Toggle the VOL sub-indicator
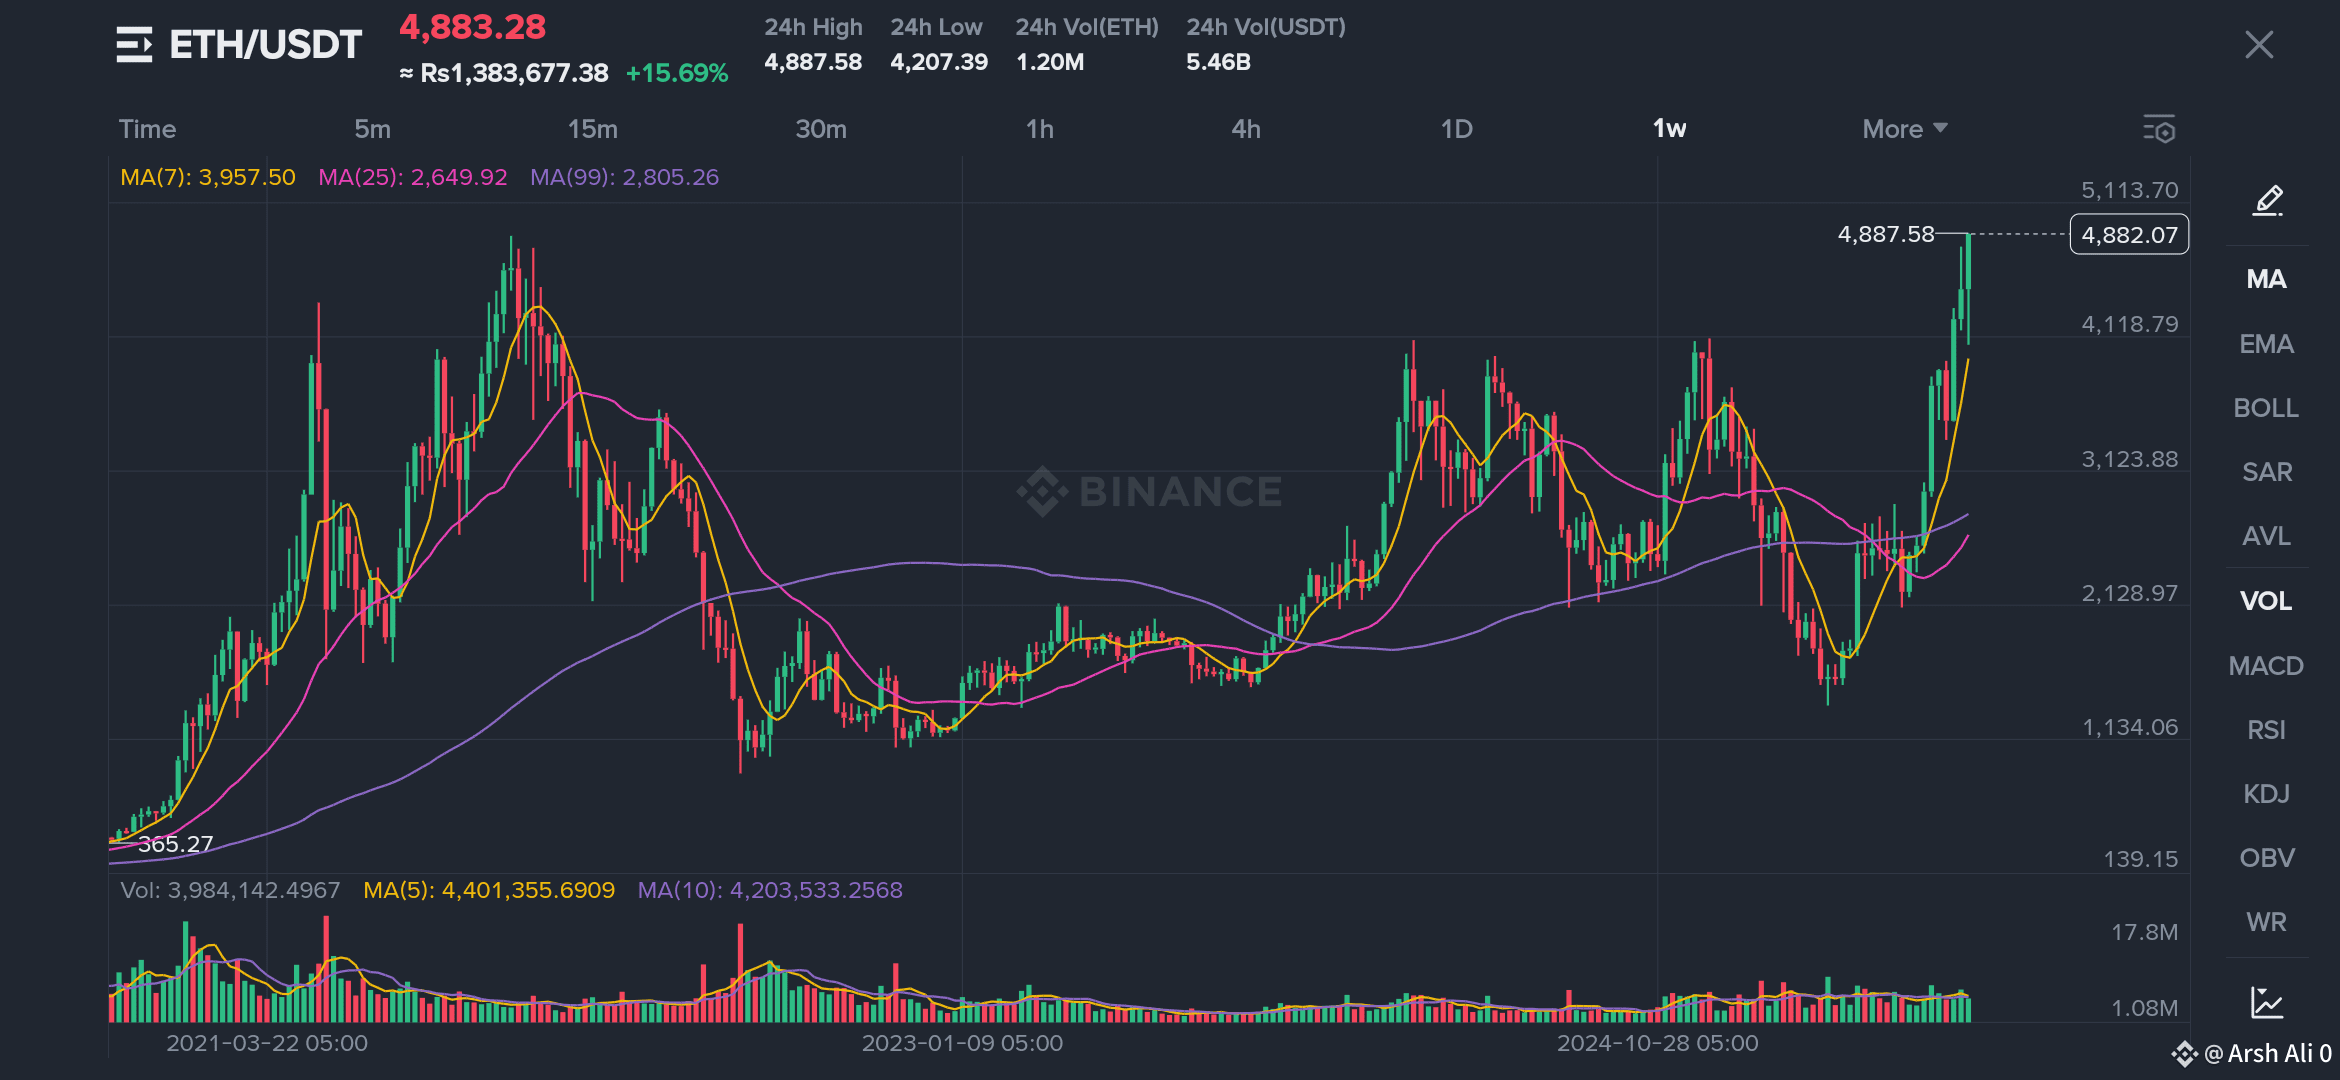 [x=2266, y=601]
